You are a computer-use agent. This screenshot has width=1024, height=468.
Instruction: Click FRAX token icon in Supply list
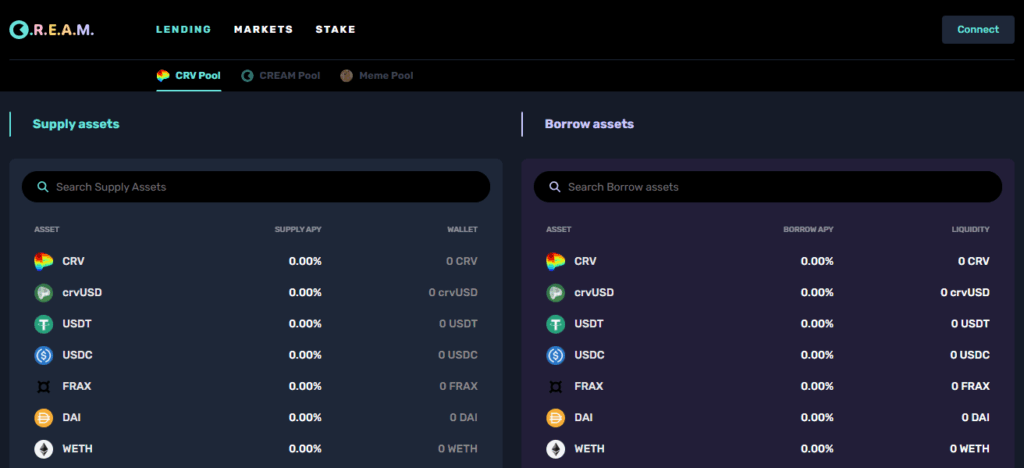coord(44,386)
